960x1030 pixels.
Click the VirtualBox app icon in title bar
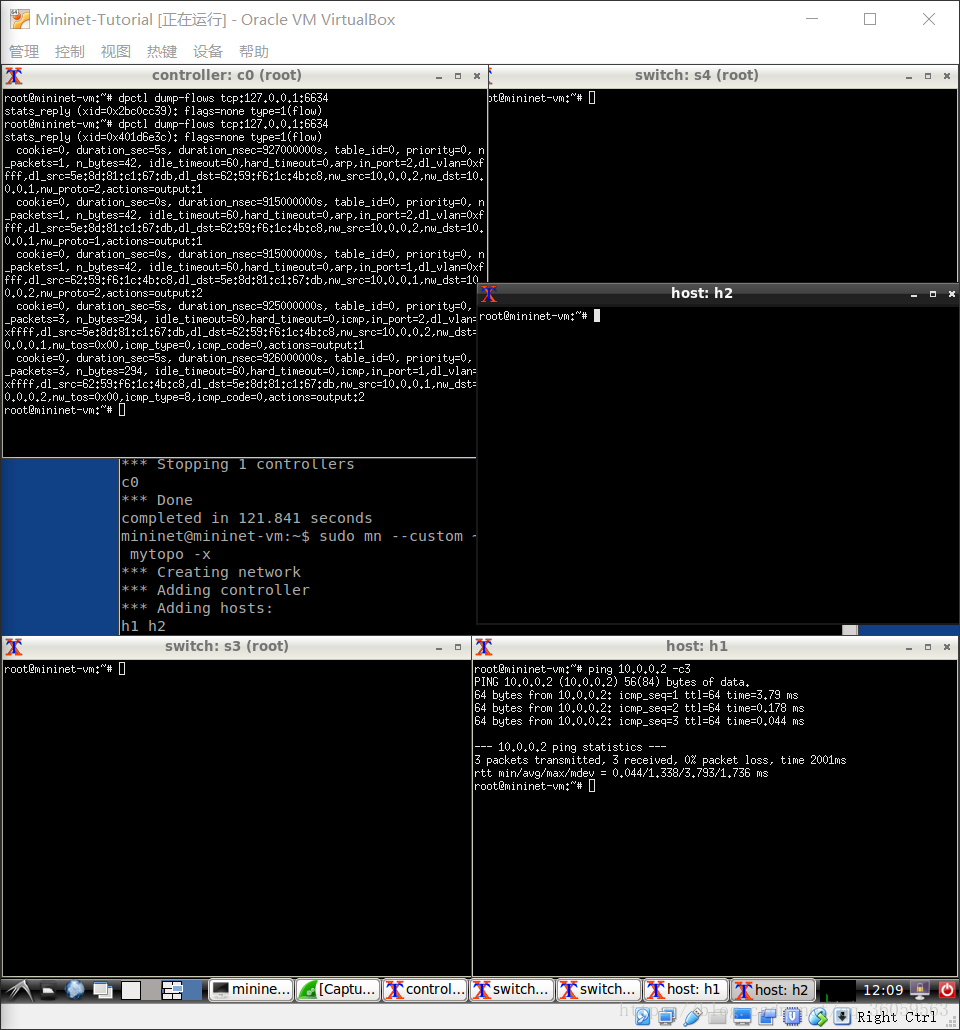[20, 19]
